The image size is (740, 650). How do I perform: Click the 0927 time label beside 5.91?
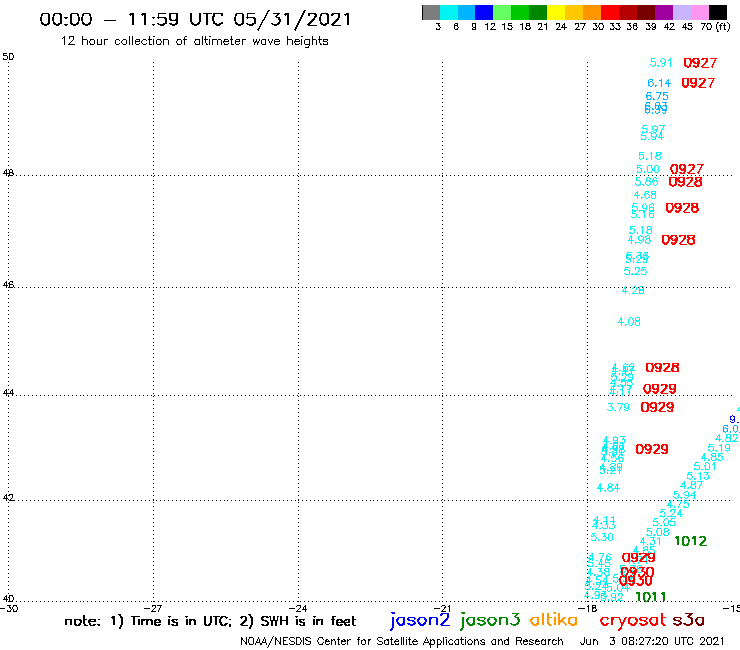(x=700, y=63)
